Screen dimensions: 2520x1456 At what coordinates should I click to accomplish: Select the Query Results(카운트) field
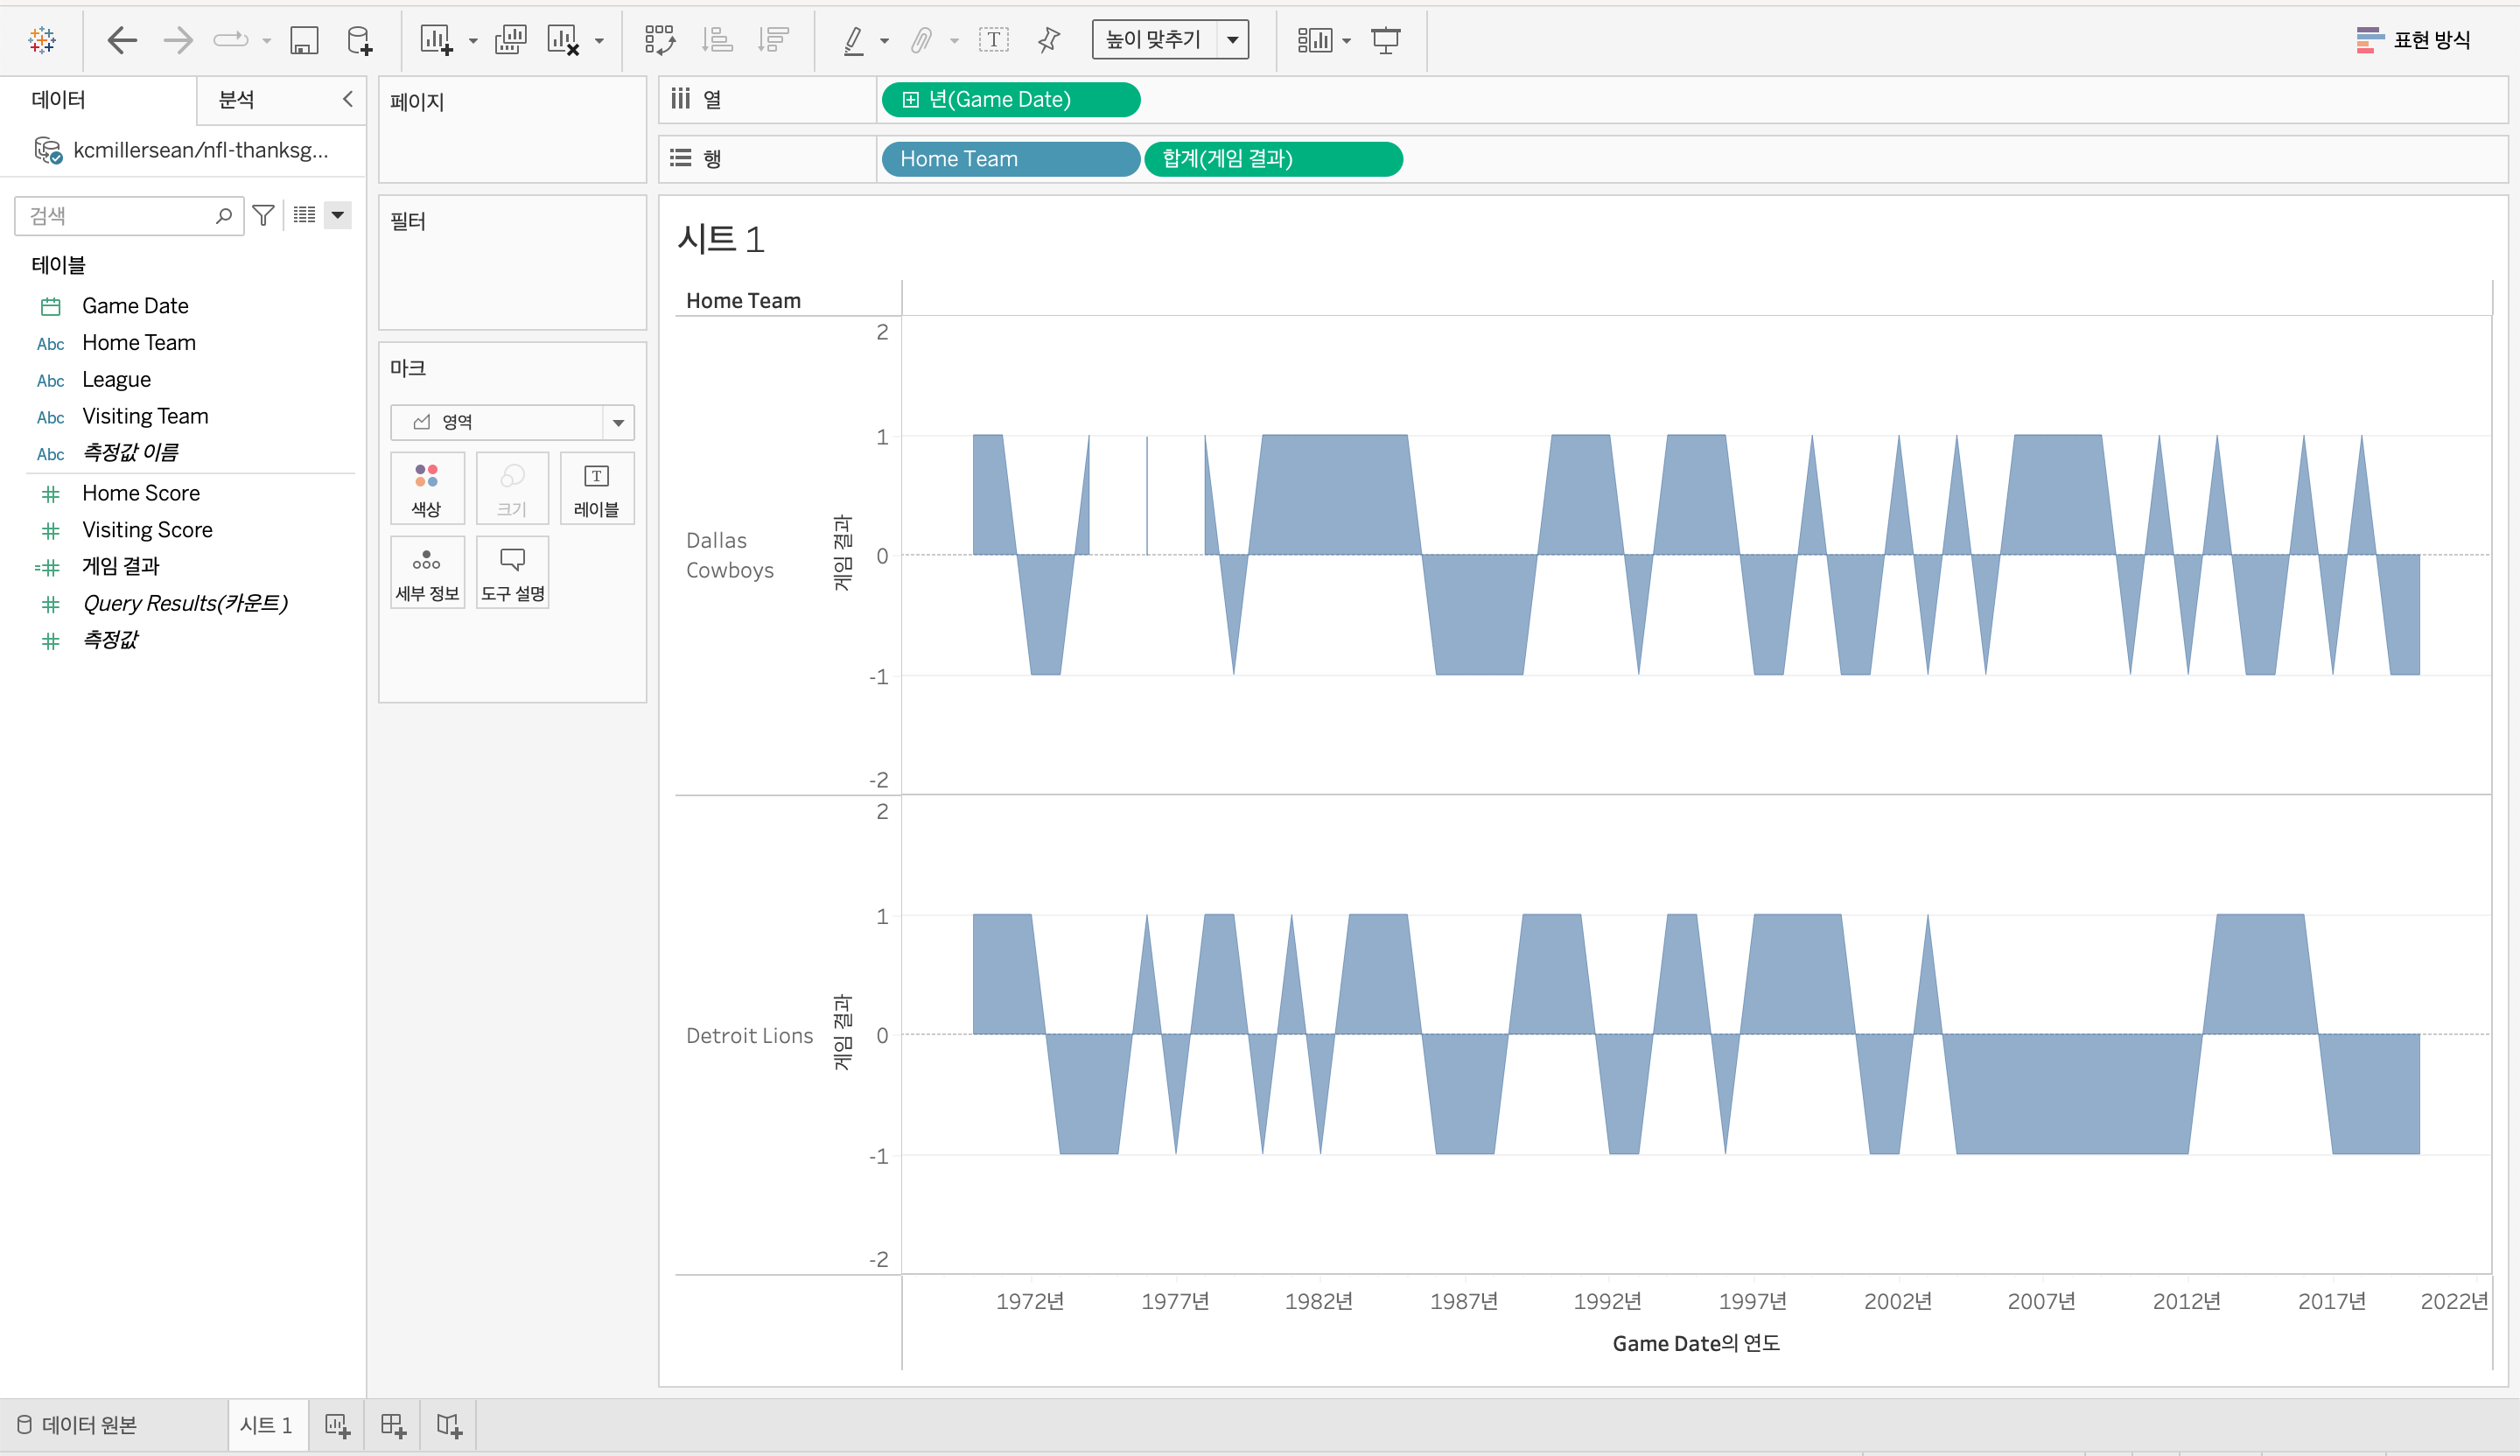pyautogui.click(x=185, y=604)
